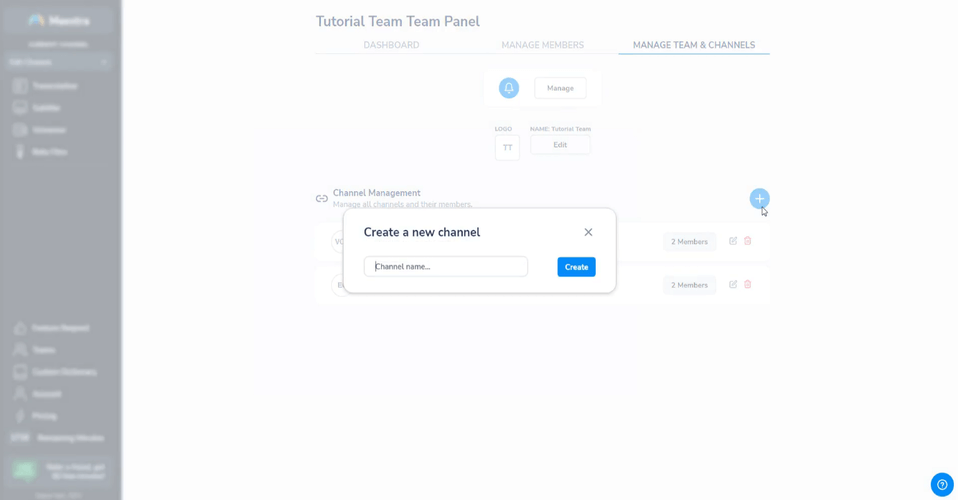Open Account in the sidebar
Image resolution: width=958 pixels, height=500 pixels.
pos(38,394)
